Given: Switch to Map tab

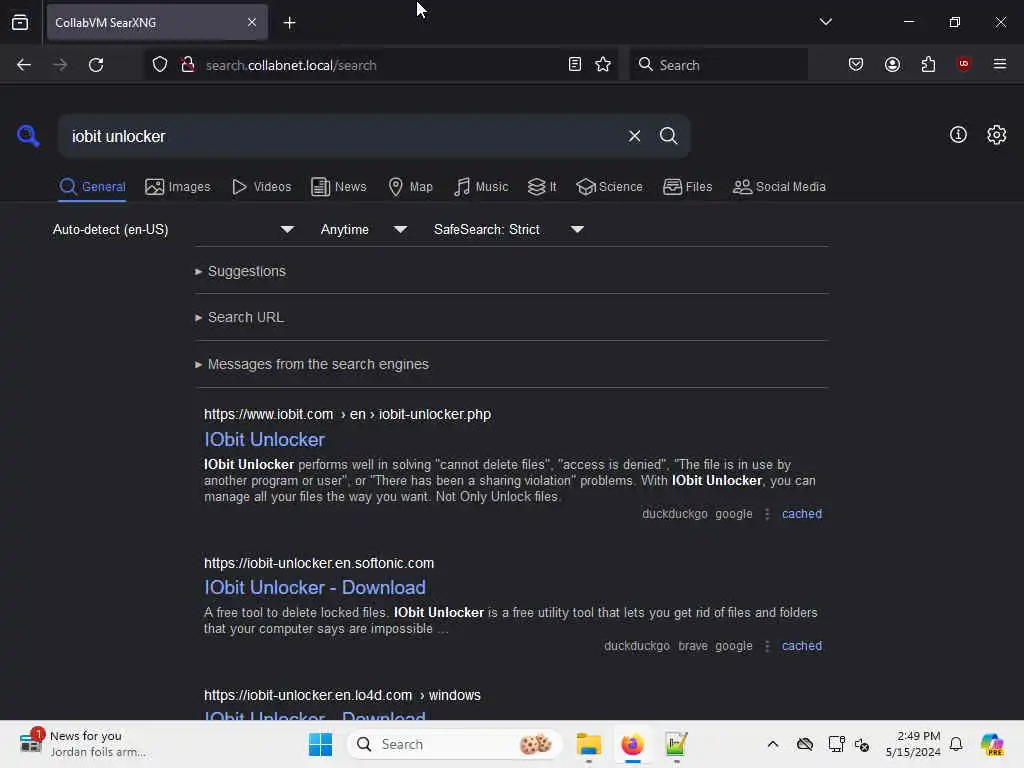Looking at the screenshot, I should pyautogui.click(x=411, y=187).
